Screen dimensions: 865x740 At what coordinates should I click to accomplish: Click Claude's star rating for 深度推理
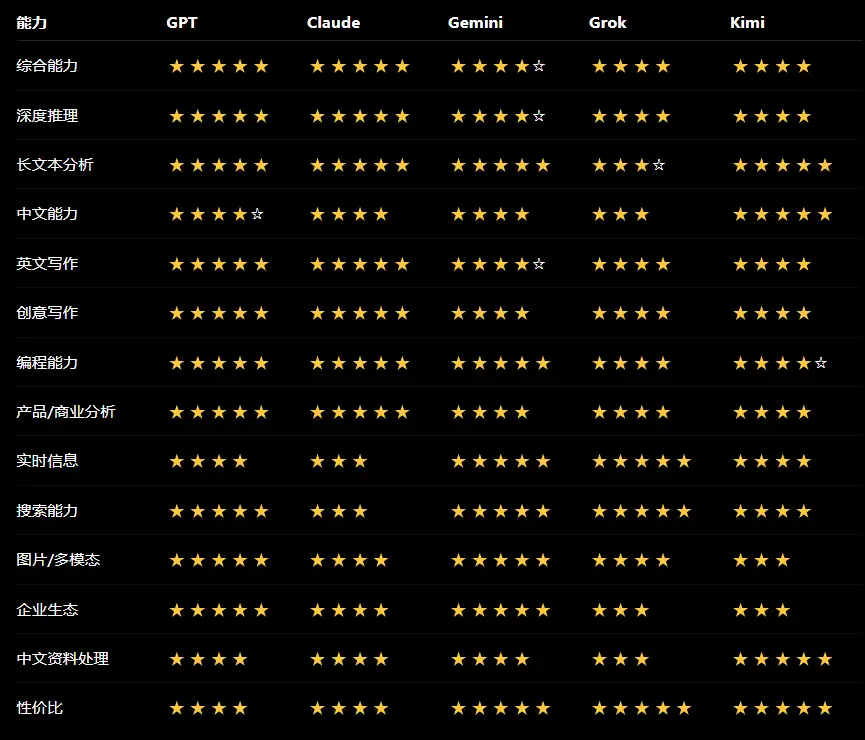point(360,116)
